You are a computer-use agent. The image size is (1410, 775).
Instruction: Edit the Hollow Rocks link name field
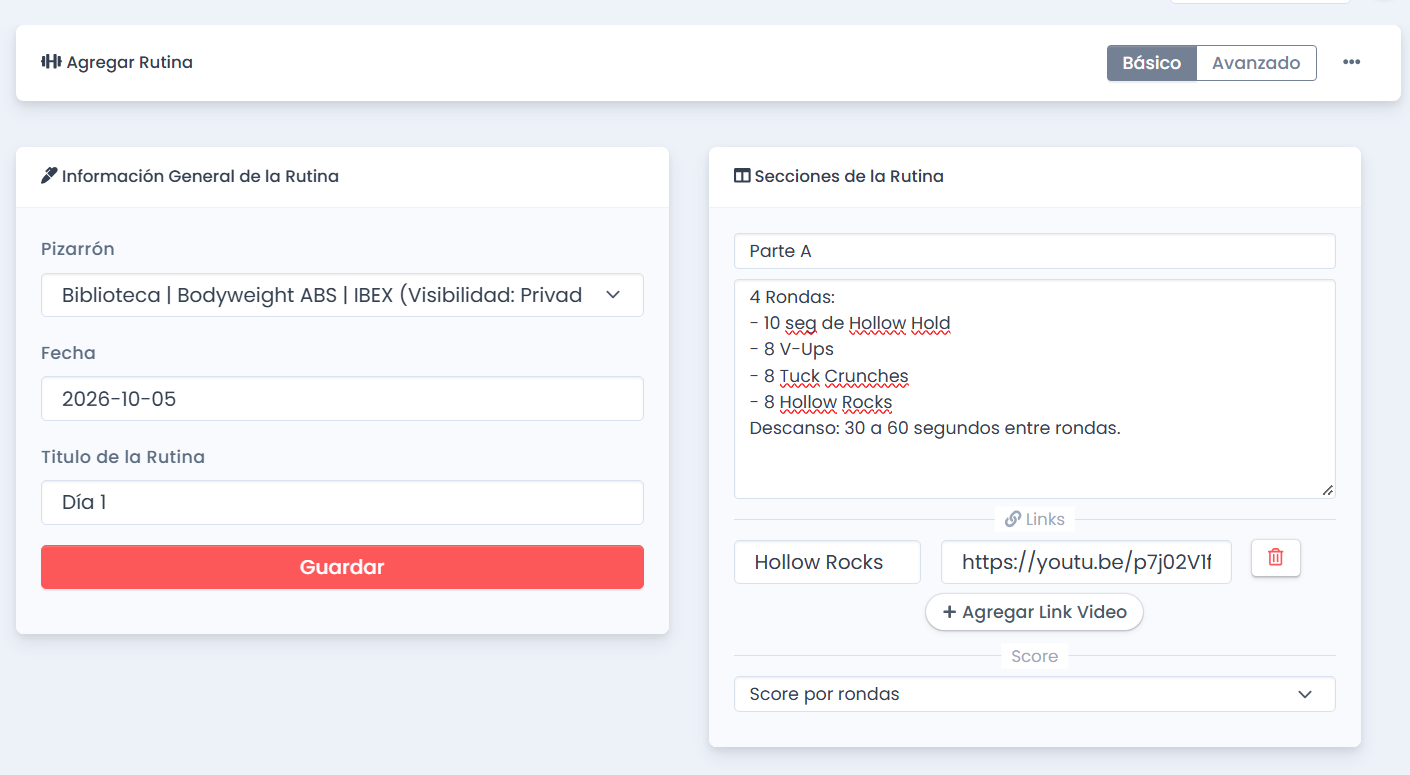[x=827, y=562]
